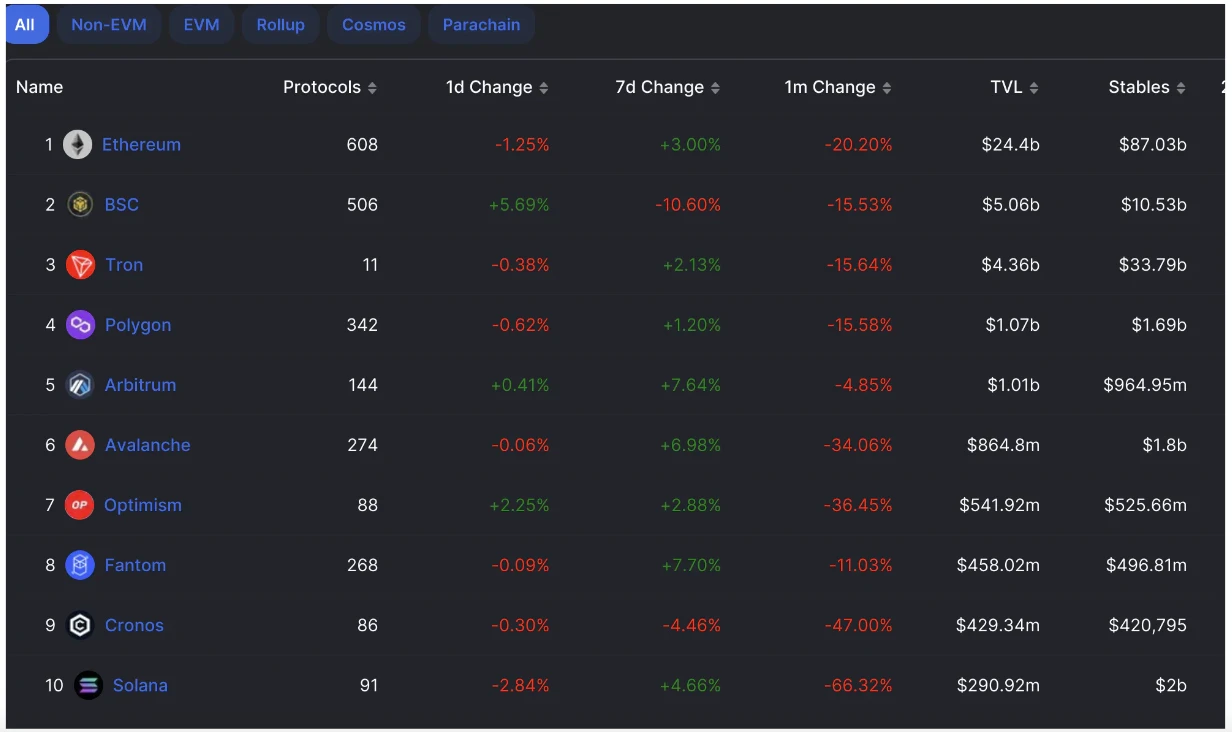Sort by 1m Change using its arrows

click(887, 88)
